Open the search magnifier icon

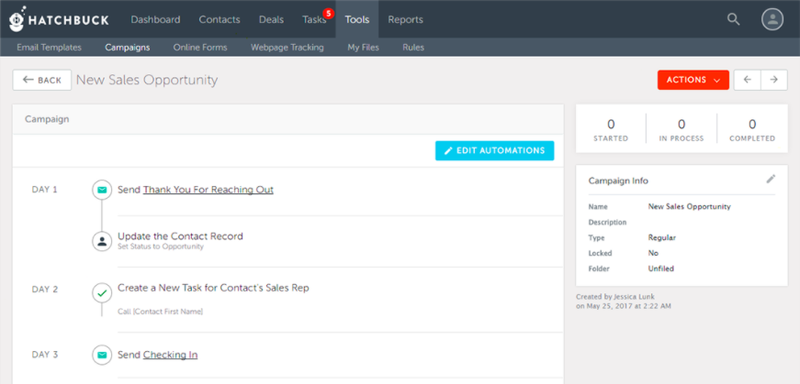tap(733, 19)
